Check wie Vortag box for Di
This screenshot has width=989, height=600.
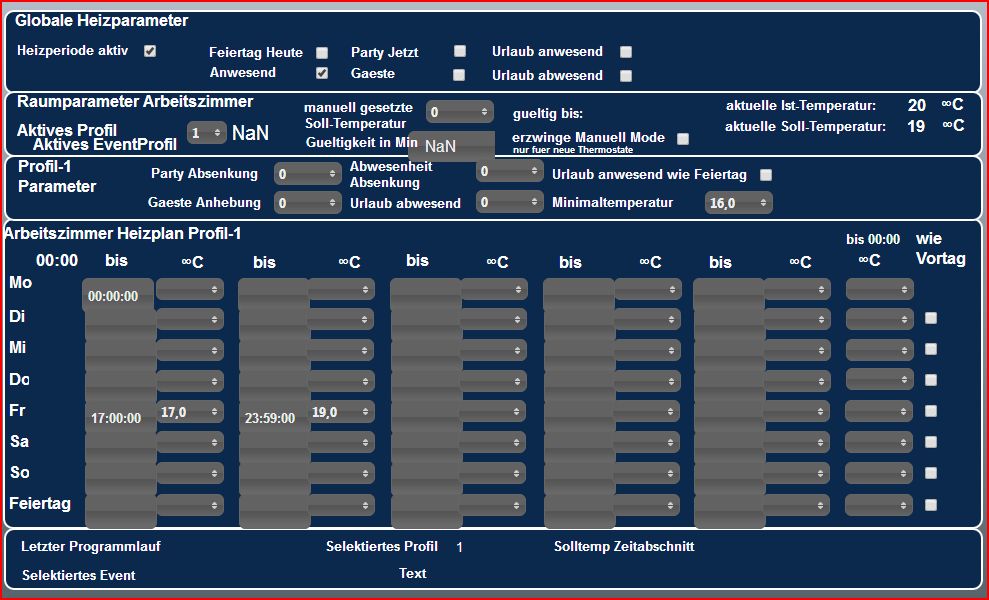pos(931,318)
